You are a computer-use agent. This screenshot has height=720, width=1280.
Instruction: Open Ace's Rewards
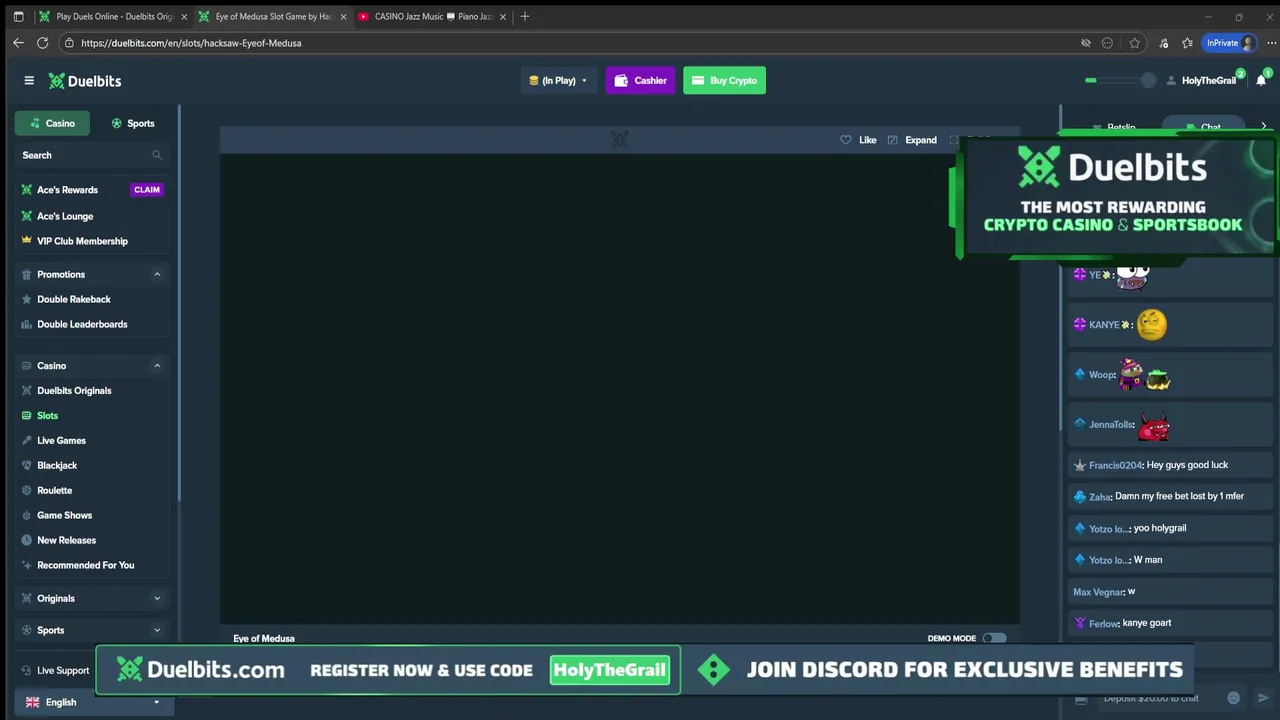(x=67, y=190)
